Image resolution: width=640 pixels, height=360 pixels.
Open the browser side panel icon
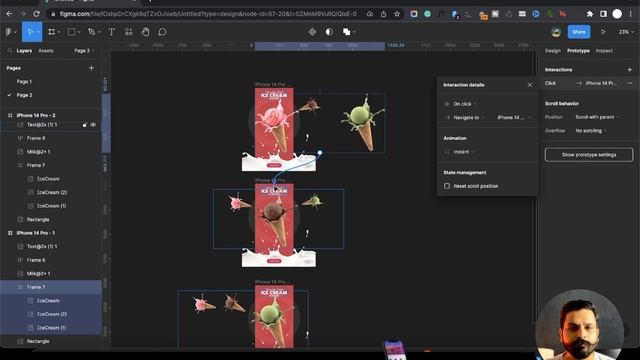(603, 14)
